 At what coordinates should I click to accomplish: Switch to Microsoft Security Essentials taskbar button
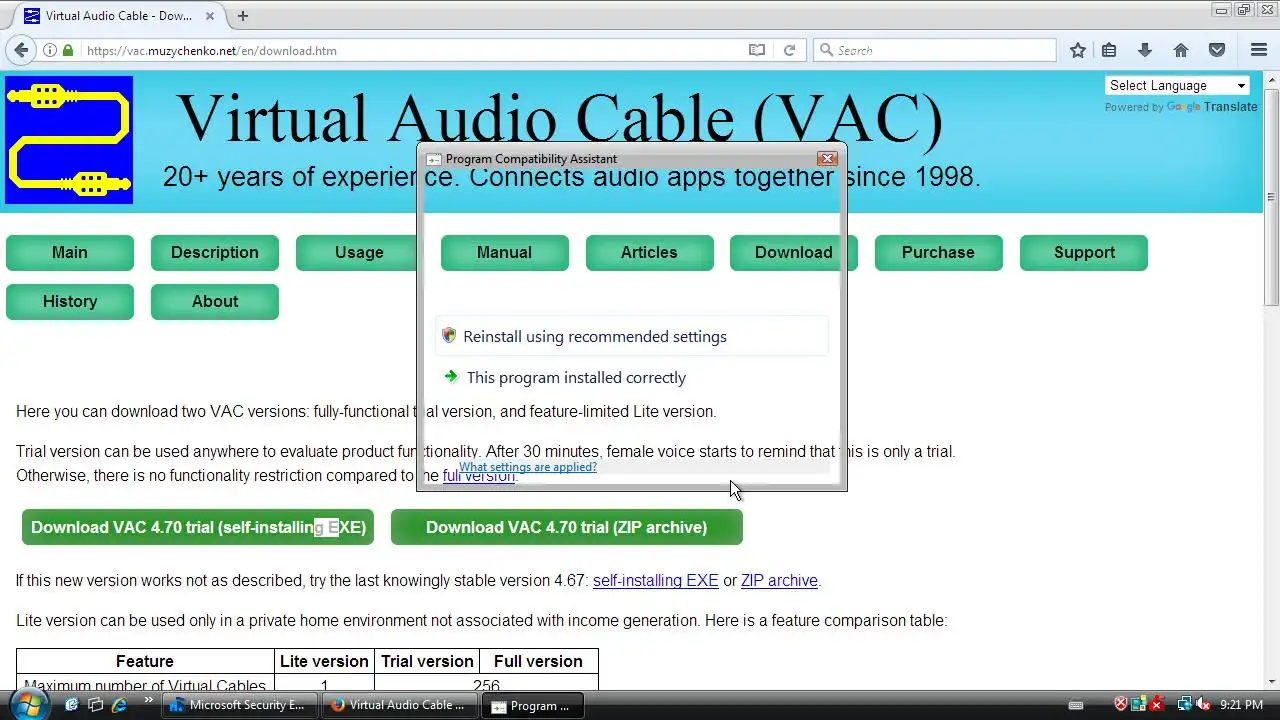[x=241, y=705]
